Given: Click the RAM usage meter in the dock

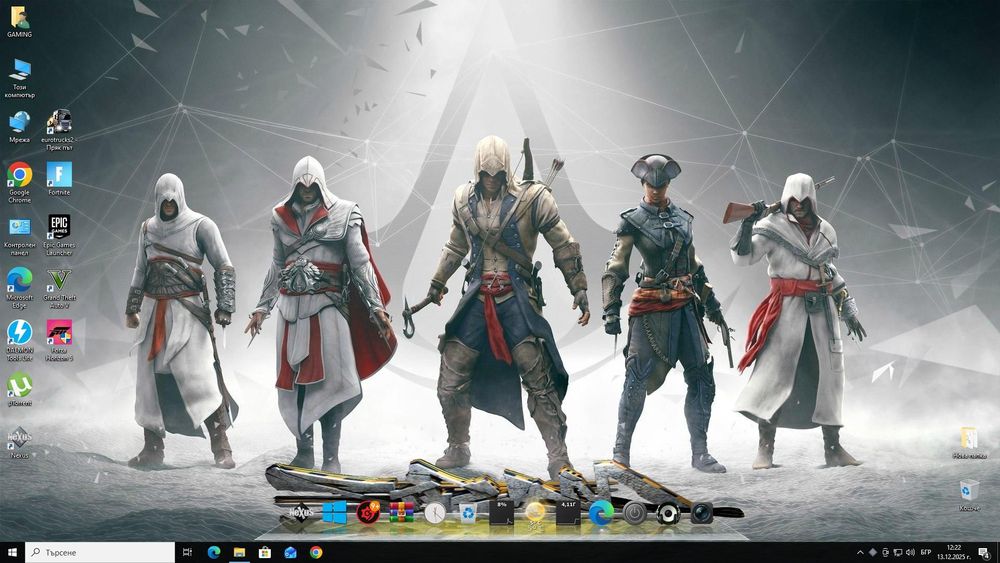Looking at the screenshot, I should click(x=568, y=513).
